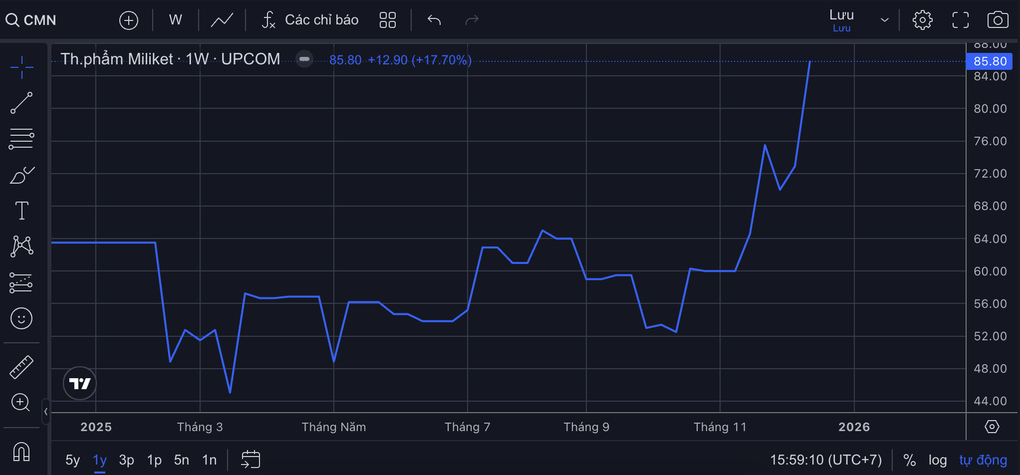
Task: Open the Fibonacci retracement tool
Action: (21, 139)
